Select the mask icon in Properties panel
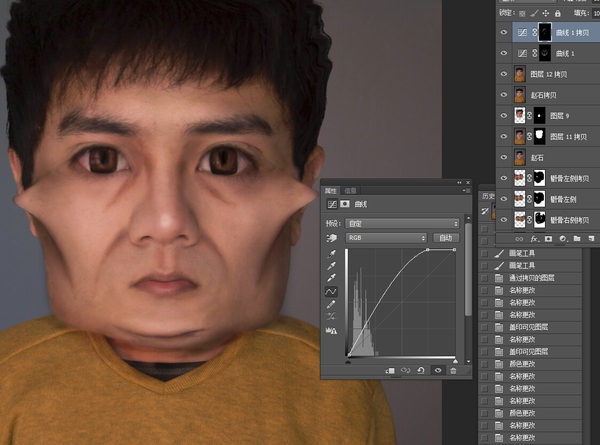The width and height of the screenshot is (600, 445). (x=345, y=204)
